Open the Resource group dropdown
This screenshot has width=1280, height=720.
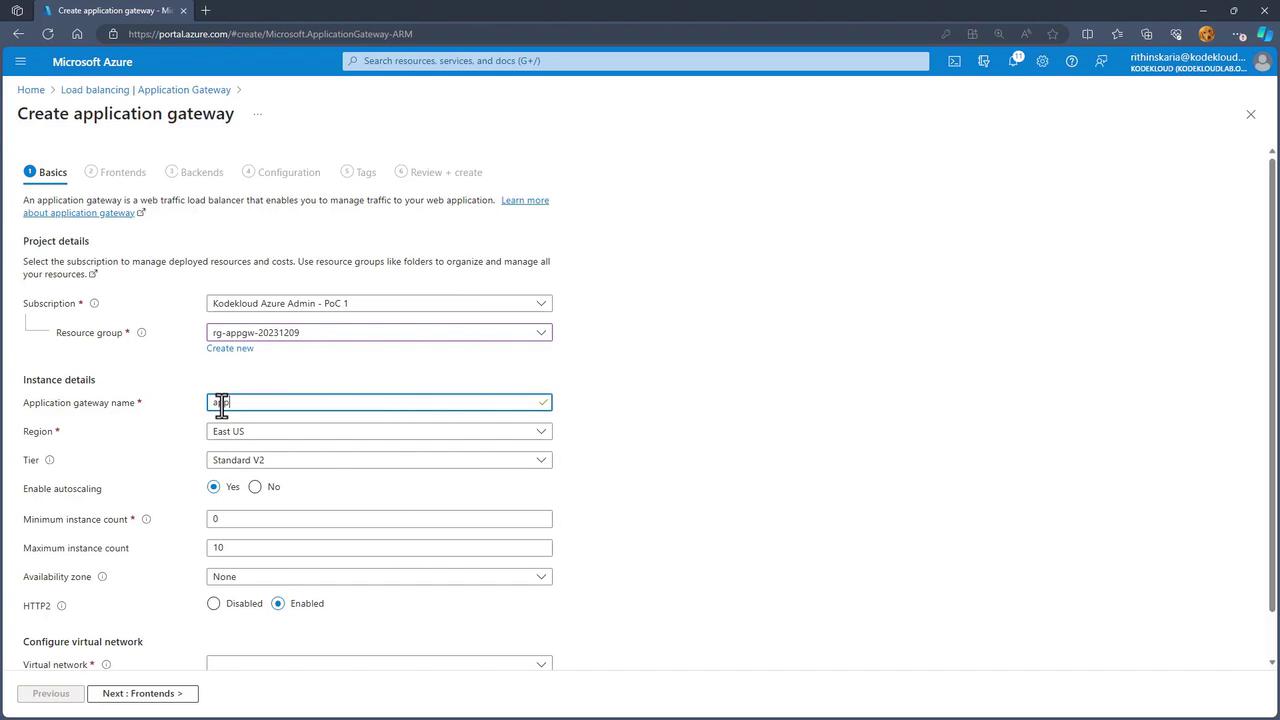click(379, 333)
